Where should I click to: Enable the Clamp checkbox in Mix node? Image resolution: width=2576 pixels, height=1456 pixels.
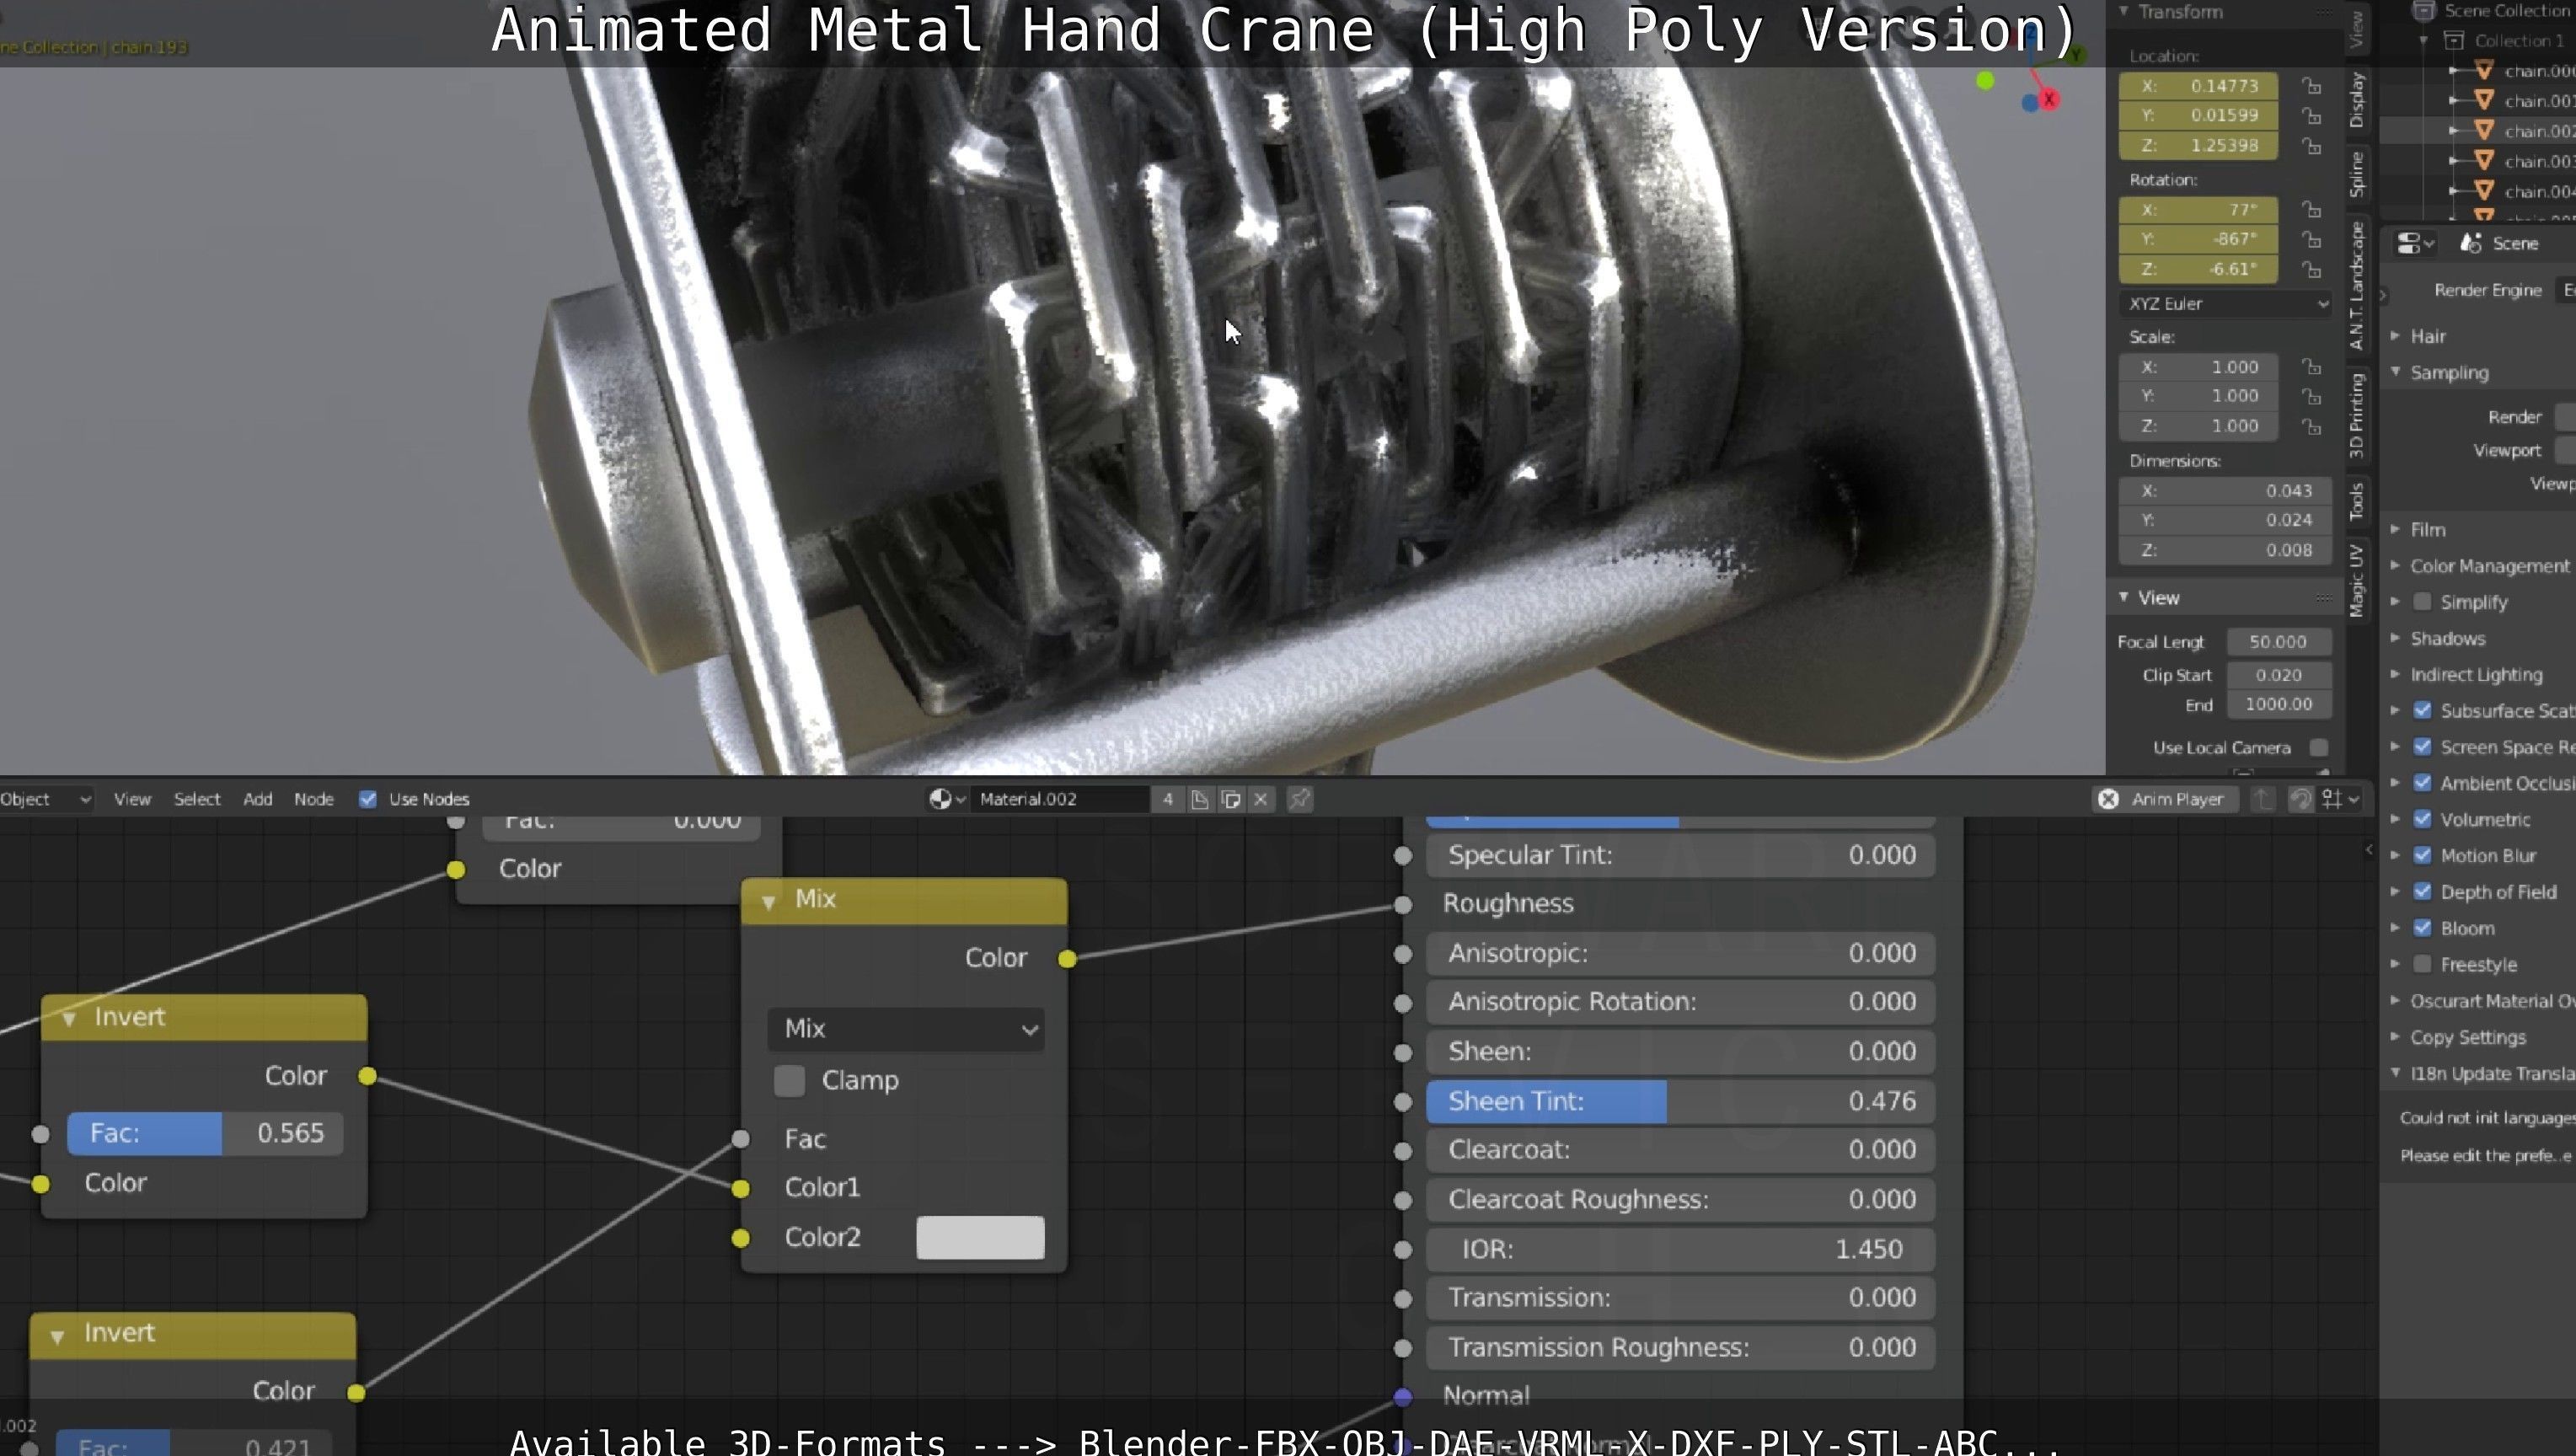point(789,1080)
